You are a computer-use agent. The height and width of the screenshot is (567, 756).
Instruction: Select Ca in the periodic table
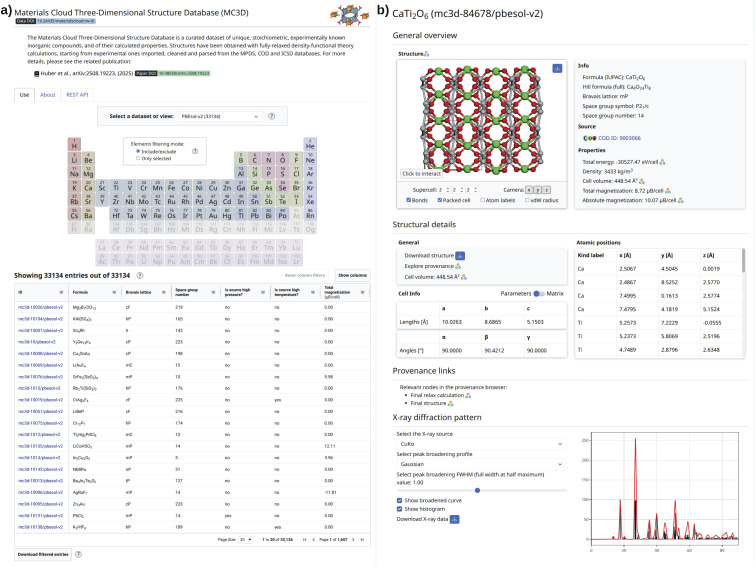(x=88, y=186)
